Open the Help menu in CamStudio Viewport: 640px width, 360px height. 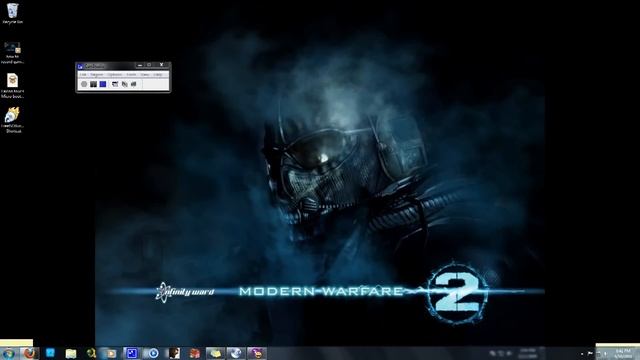point(158,75)
